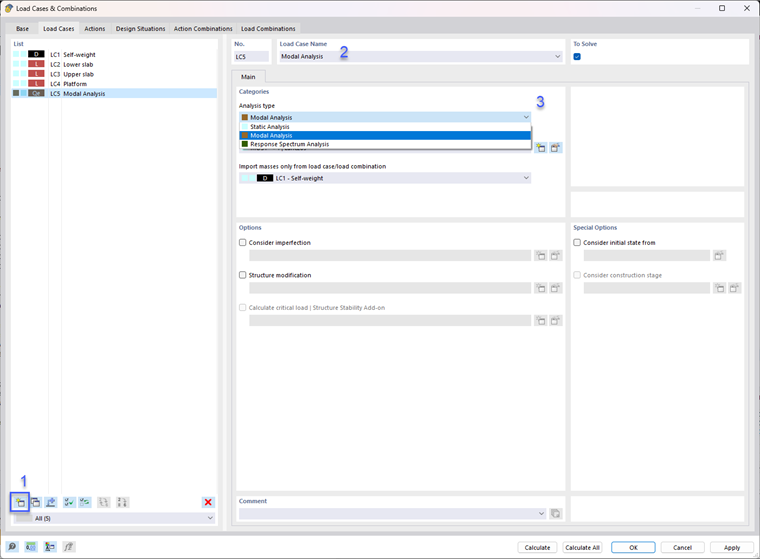
Task: Open the Load Combinations tab
Action: [268, 29]
